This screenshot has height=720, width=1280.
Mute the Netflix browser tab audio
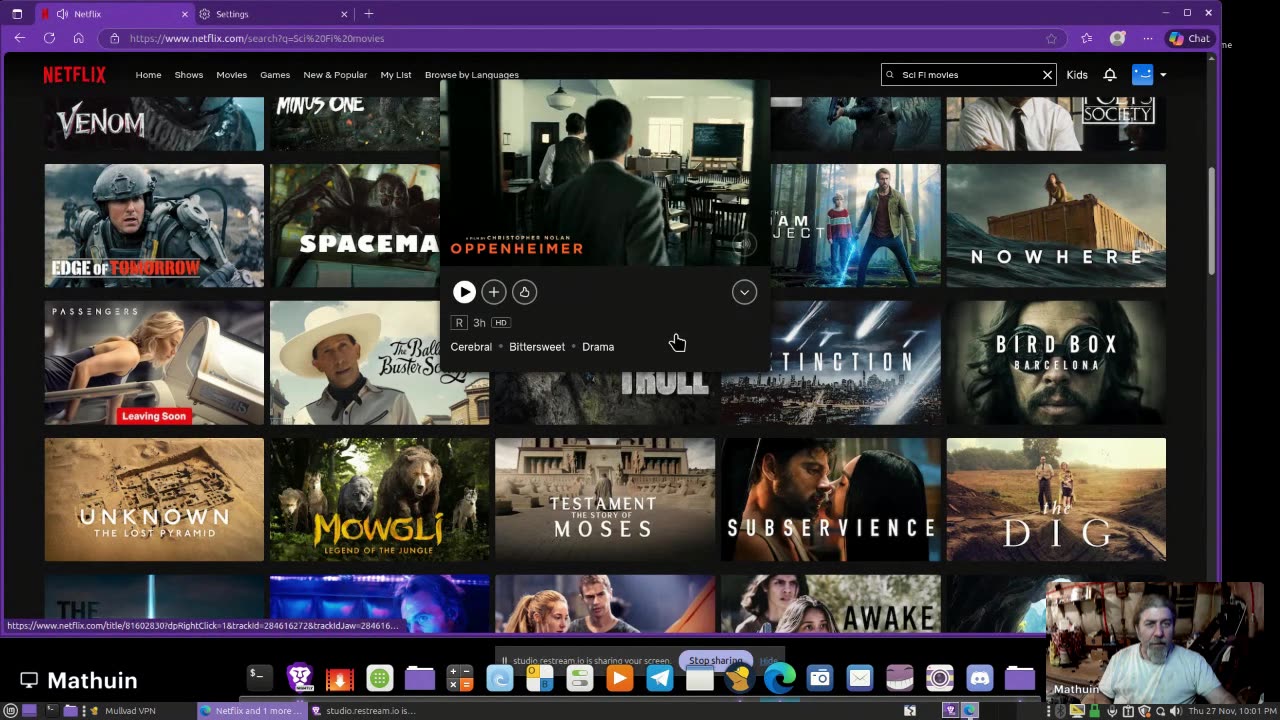[x=63, y=14]
